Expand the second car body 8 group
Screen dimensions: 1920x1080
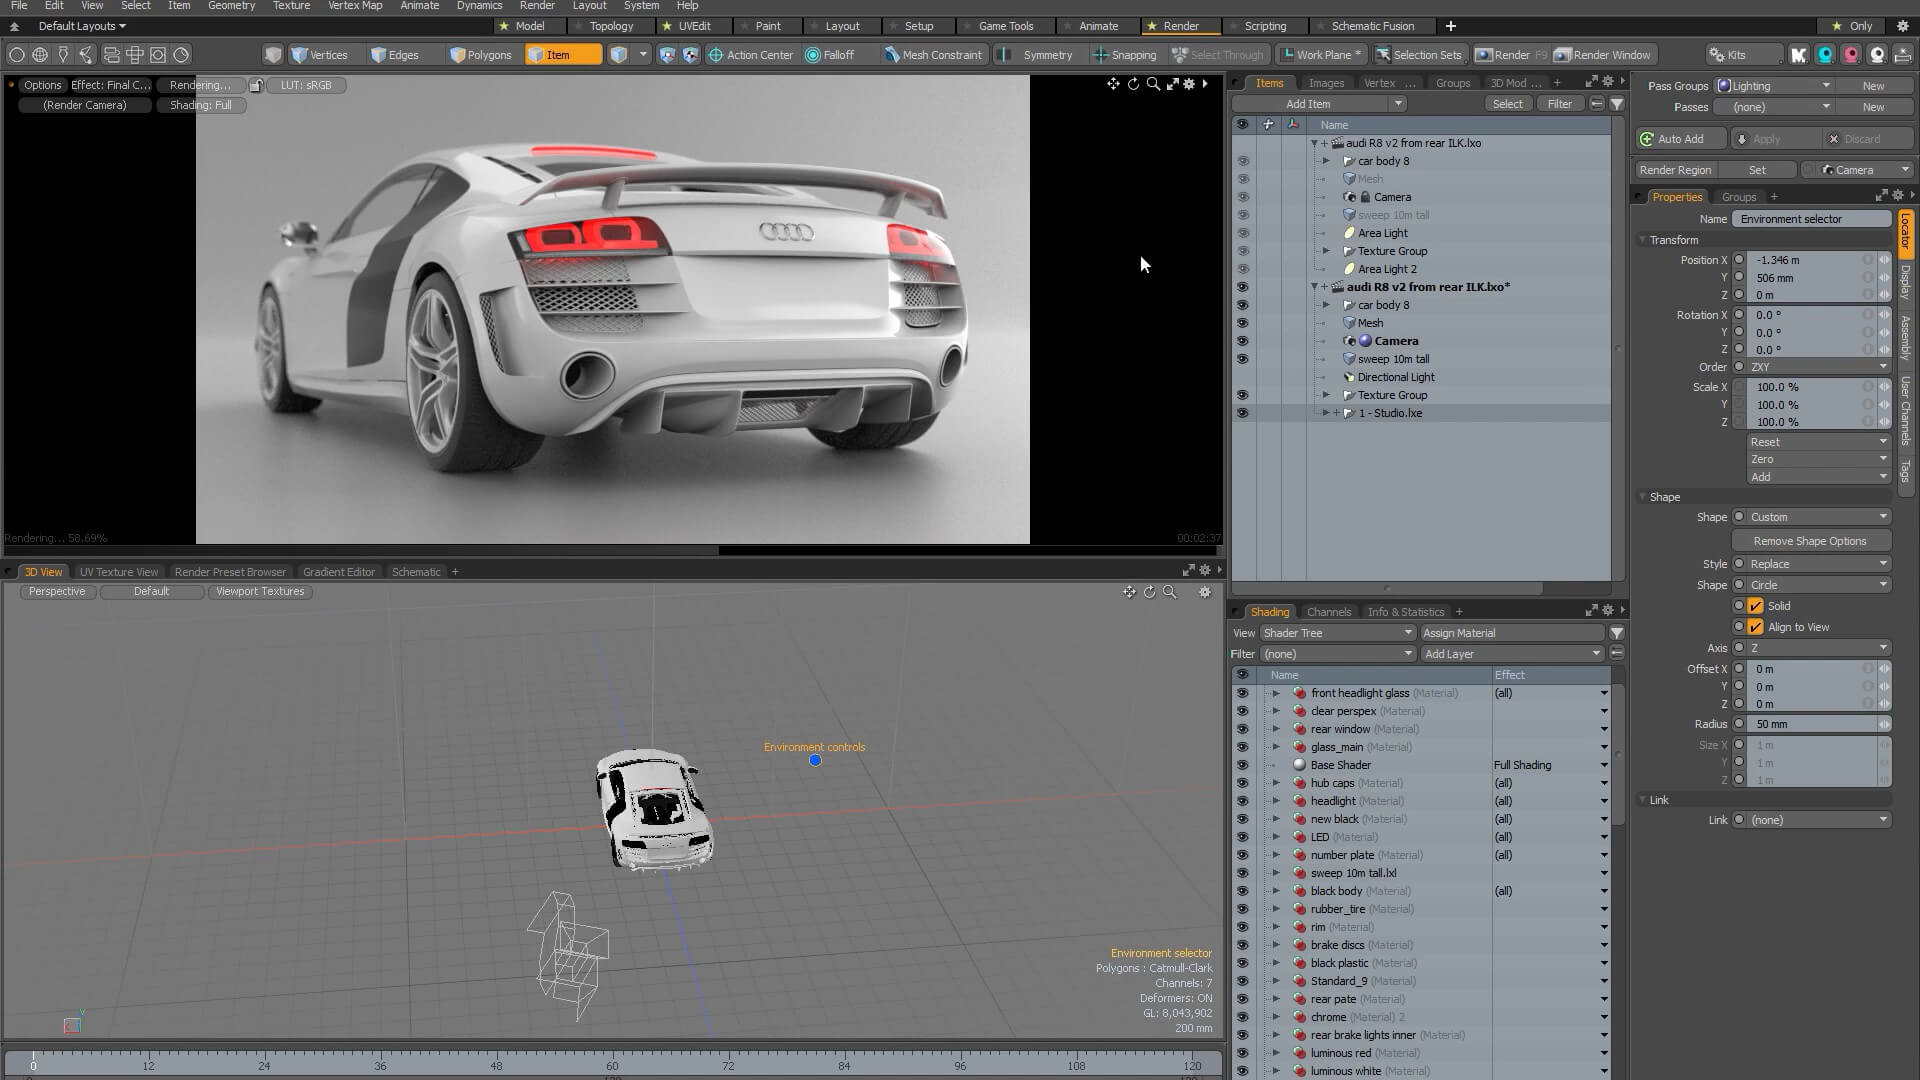(1326, 305)
